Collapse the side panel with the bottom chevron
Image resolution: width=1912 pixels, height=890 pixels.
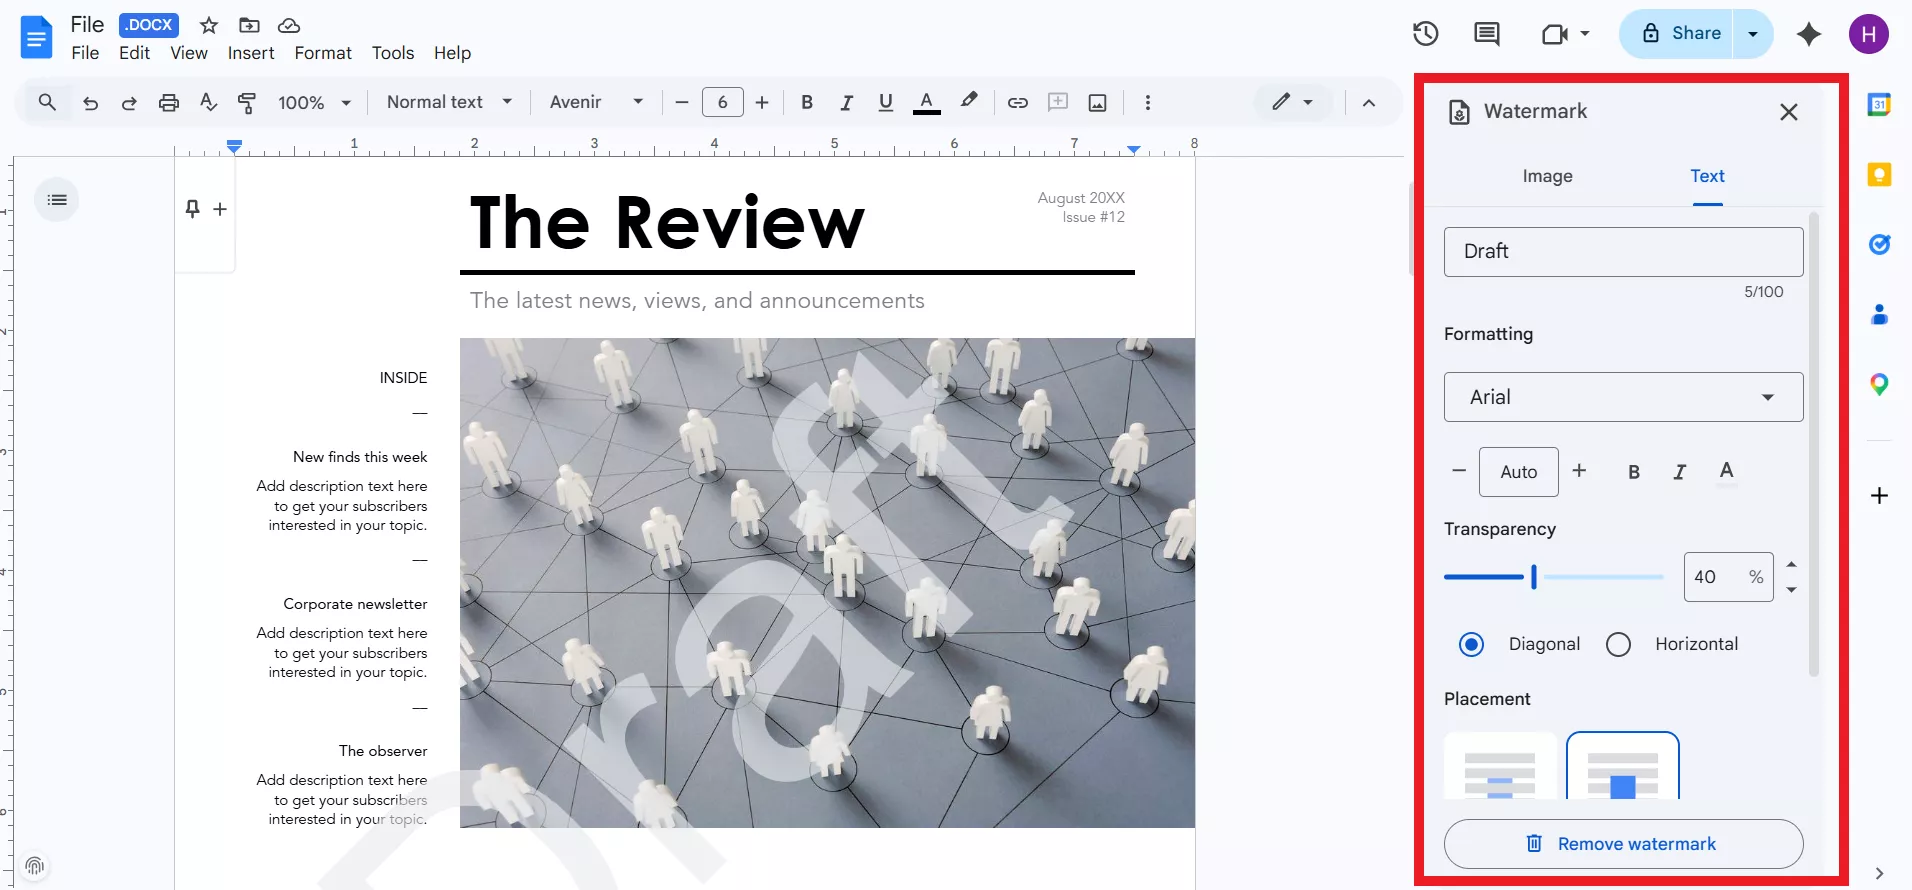(1879, 873)
